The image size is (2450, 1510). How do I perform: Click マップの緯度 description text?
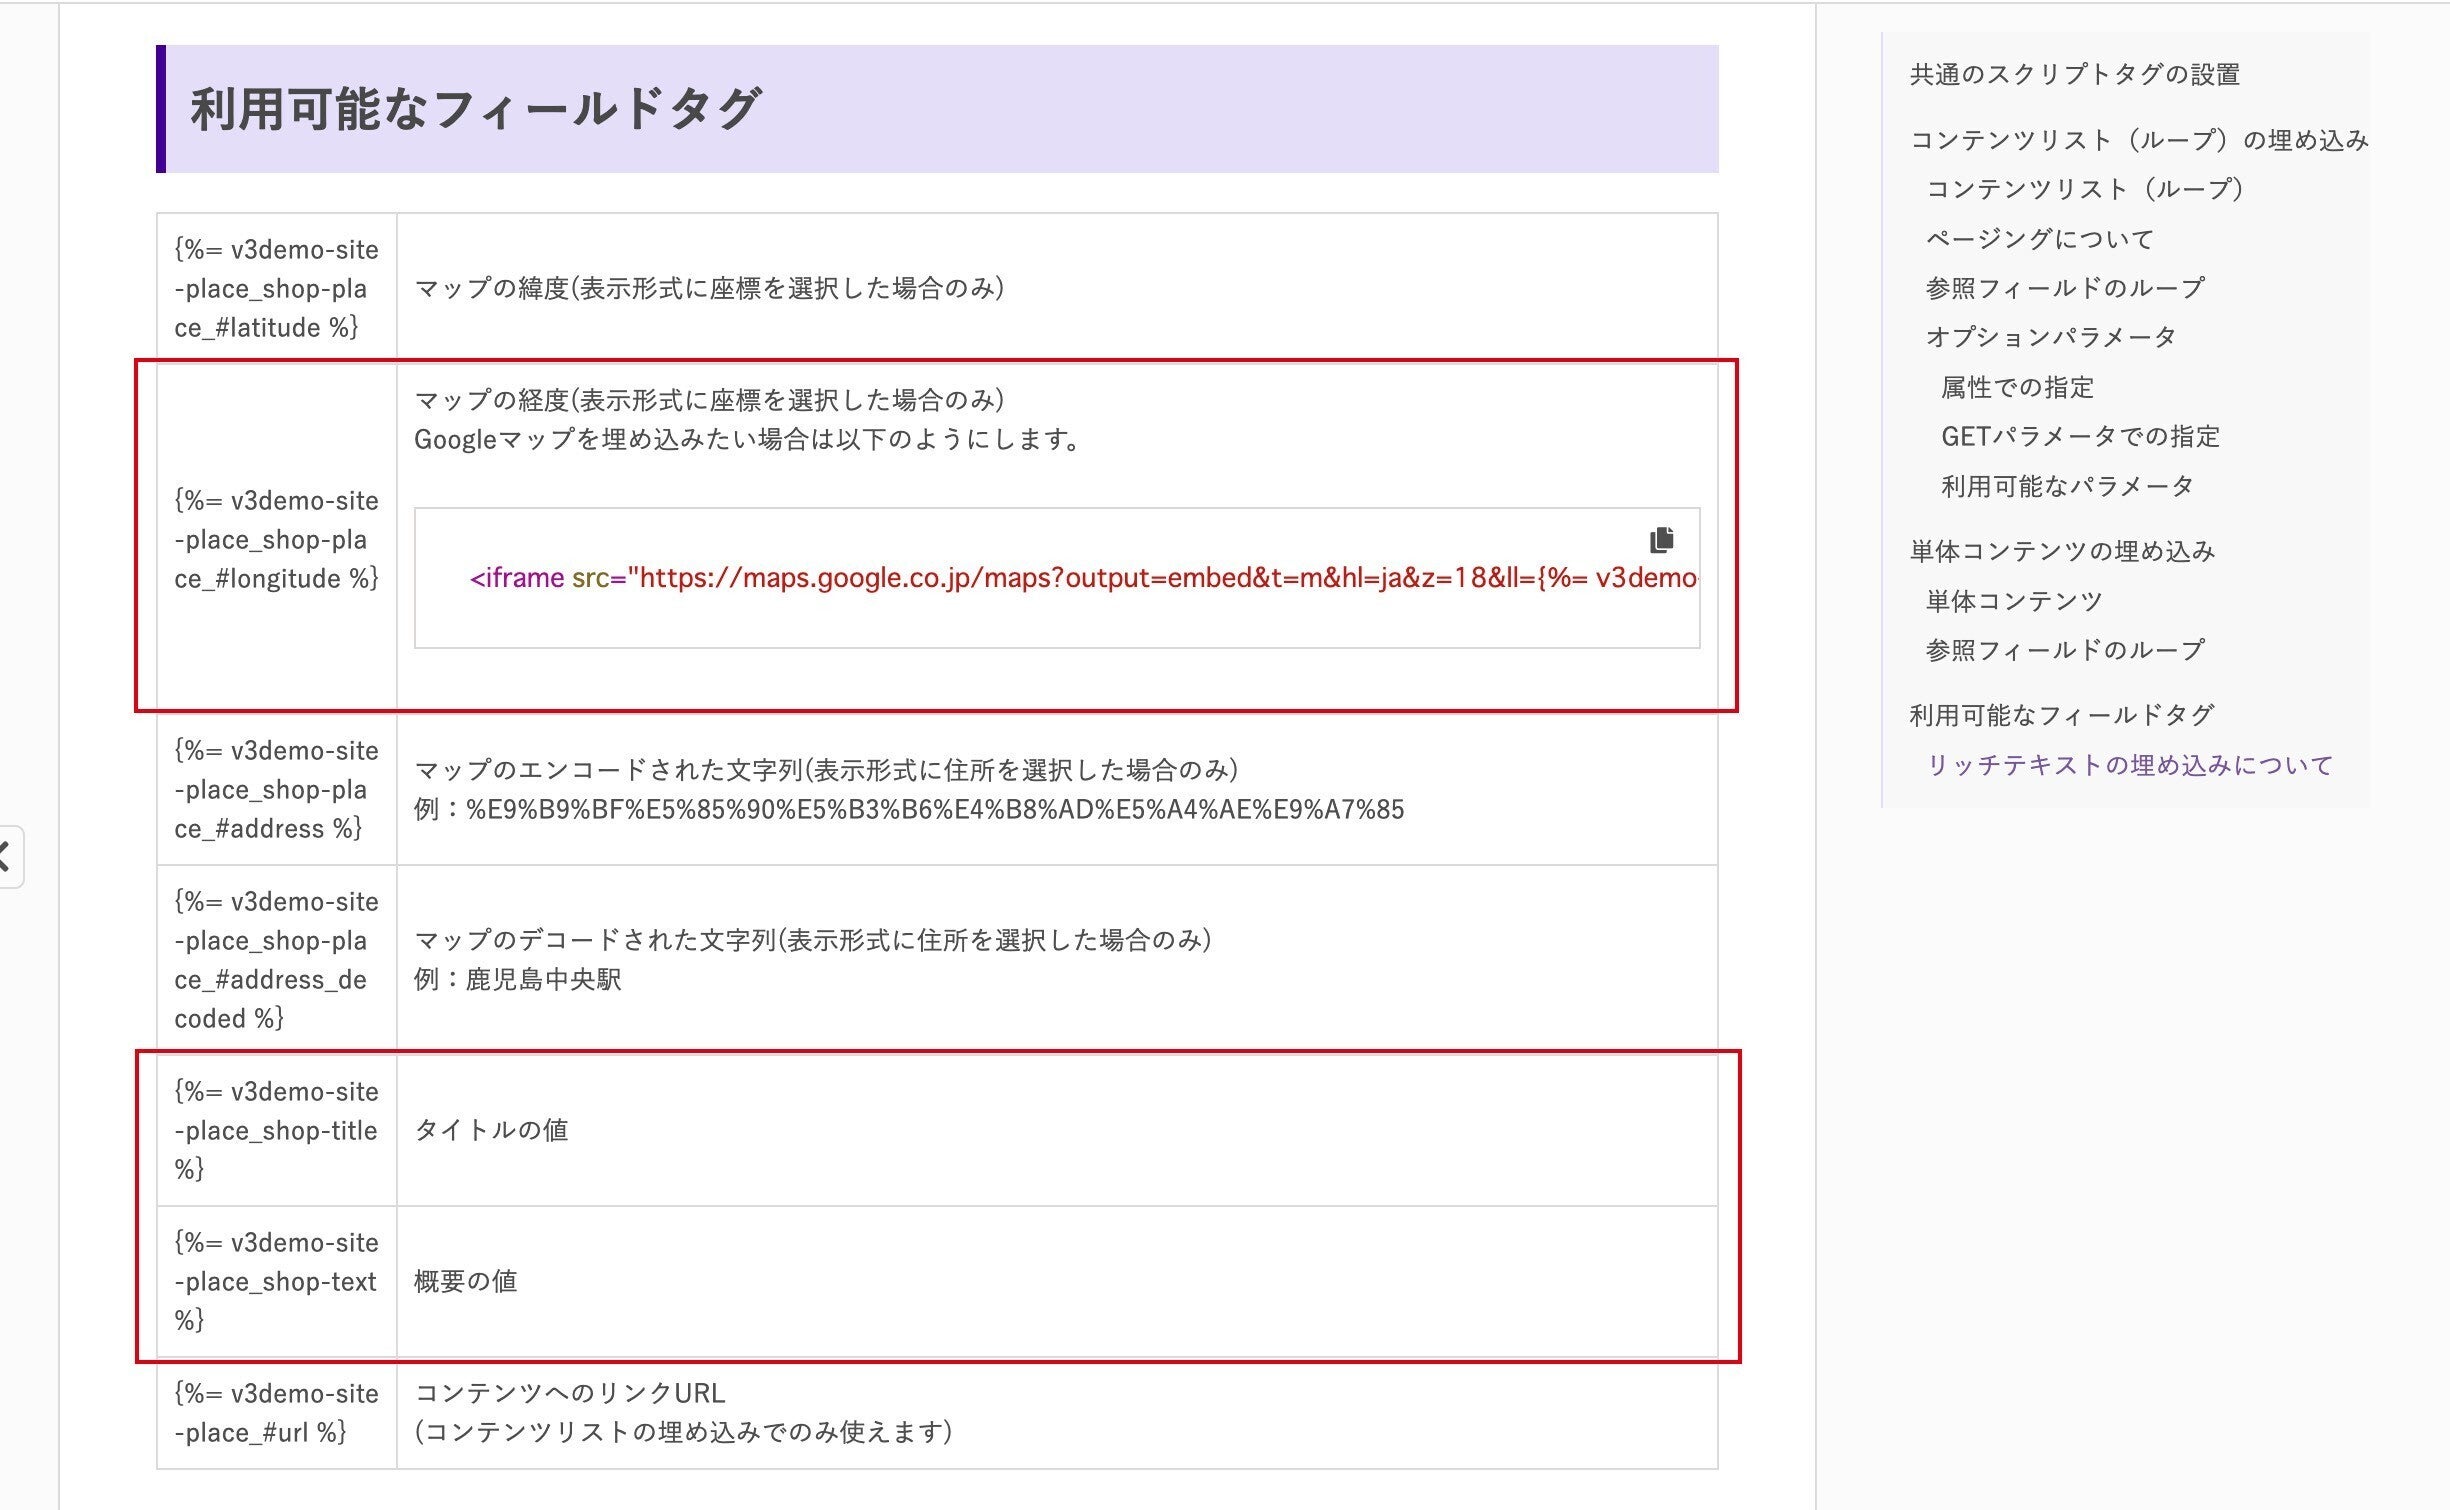click(709, 288)
